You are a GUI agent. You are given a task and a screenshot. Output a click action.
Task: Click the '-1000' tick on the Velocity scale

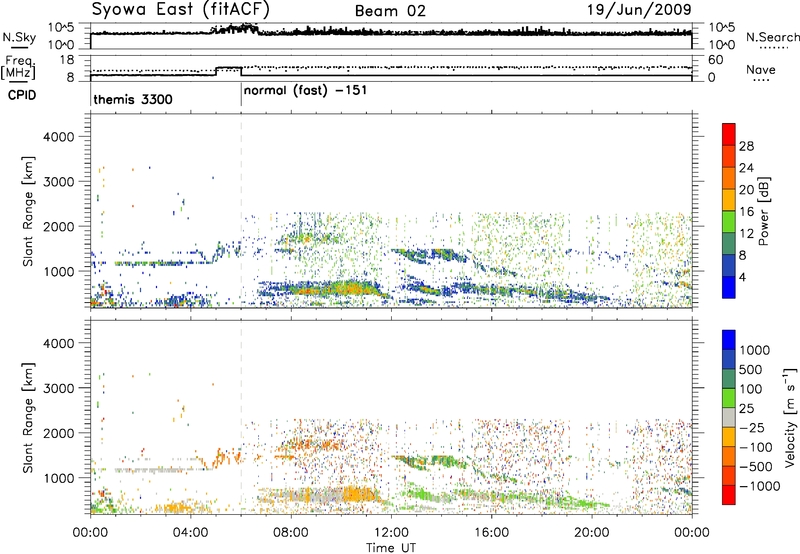click(759, 486)
